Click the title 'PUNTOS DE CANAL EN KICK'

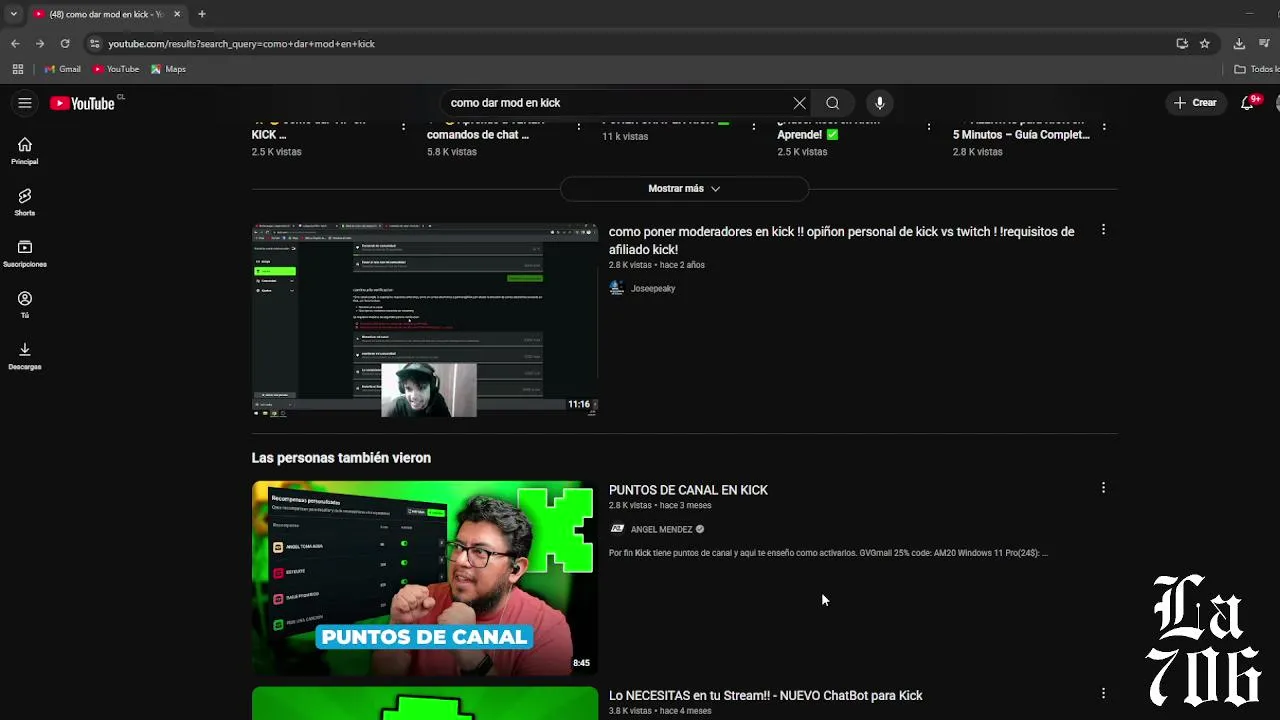click(x=688, y=490)
